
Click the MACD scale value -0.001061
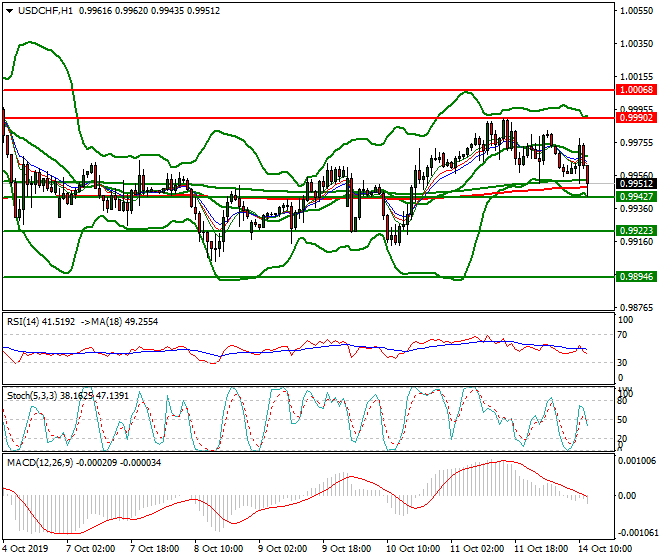tap(636, 533)
